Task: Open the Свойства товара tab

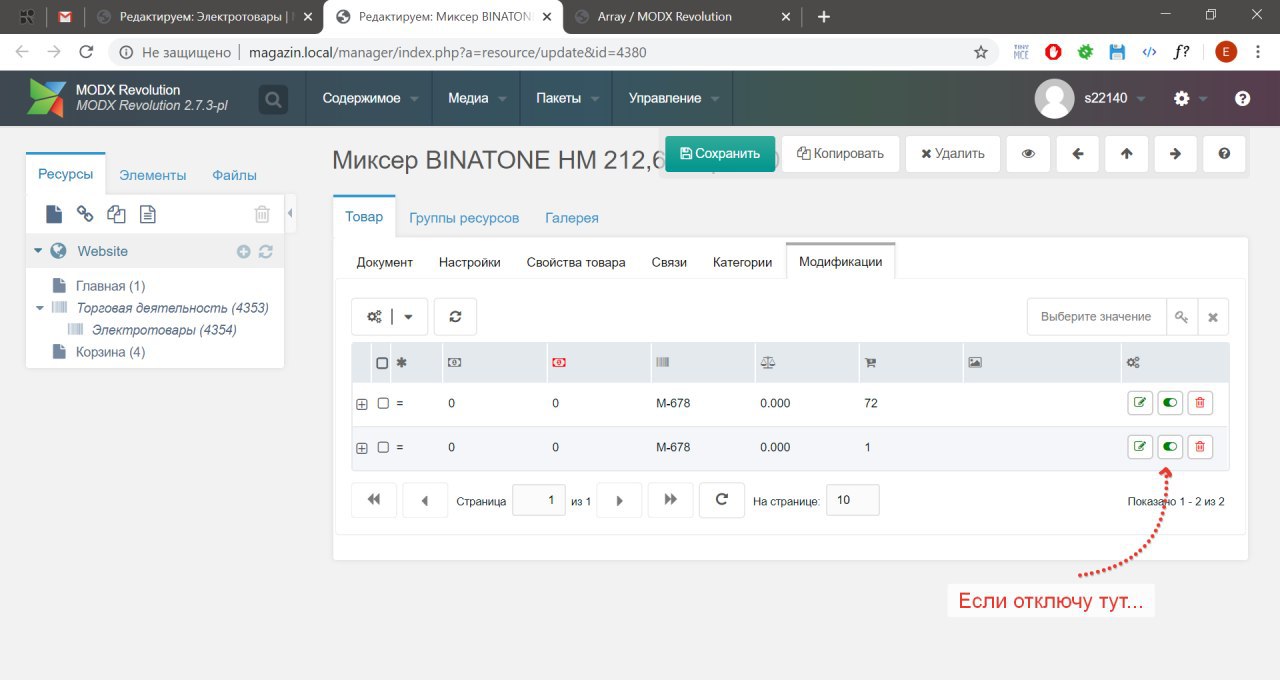Action: point(576,262)
